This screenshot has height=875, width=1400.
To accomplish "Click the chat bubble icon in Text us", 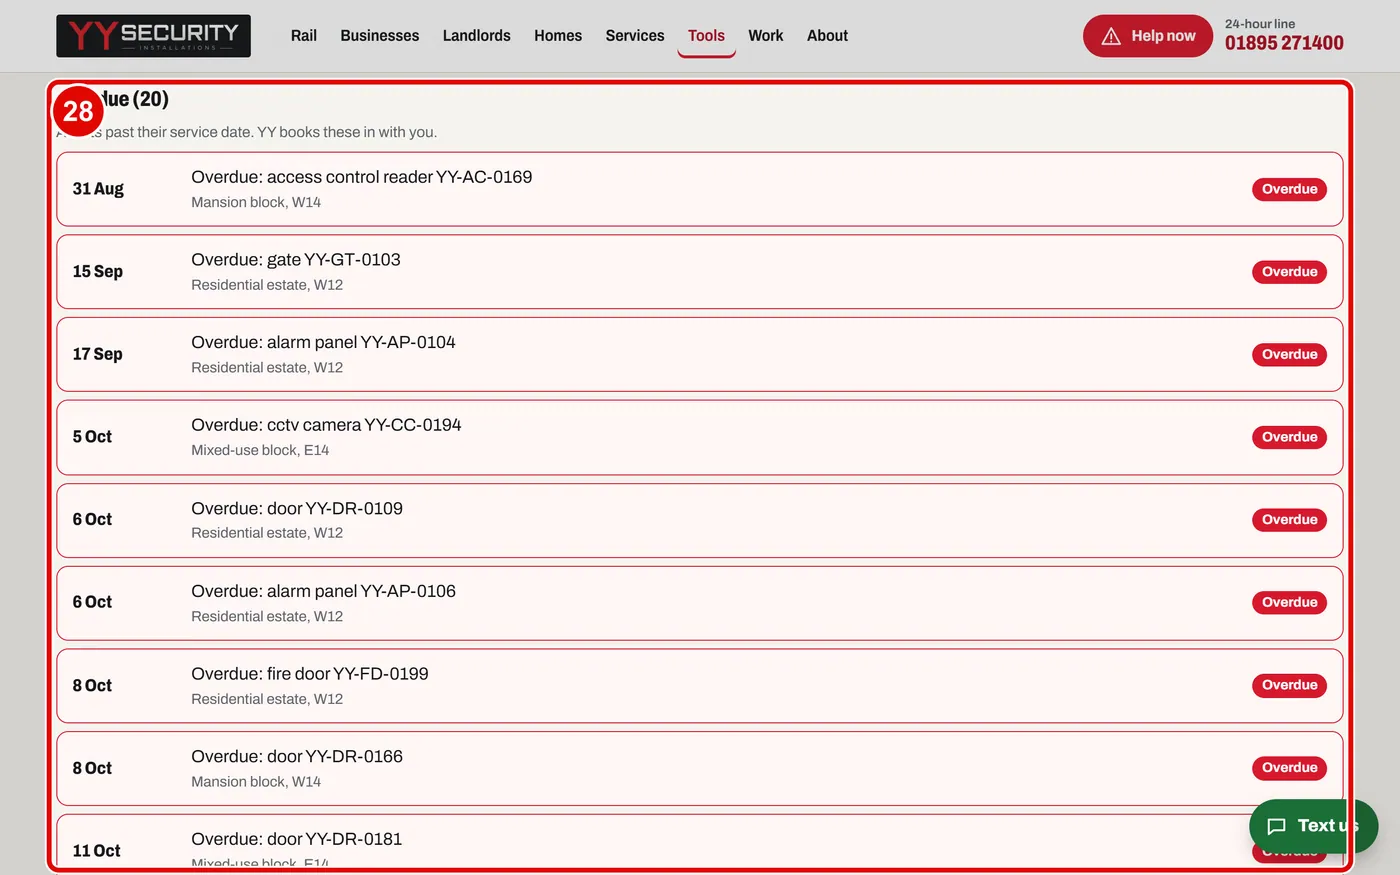I will coord(1276,826).
